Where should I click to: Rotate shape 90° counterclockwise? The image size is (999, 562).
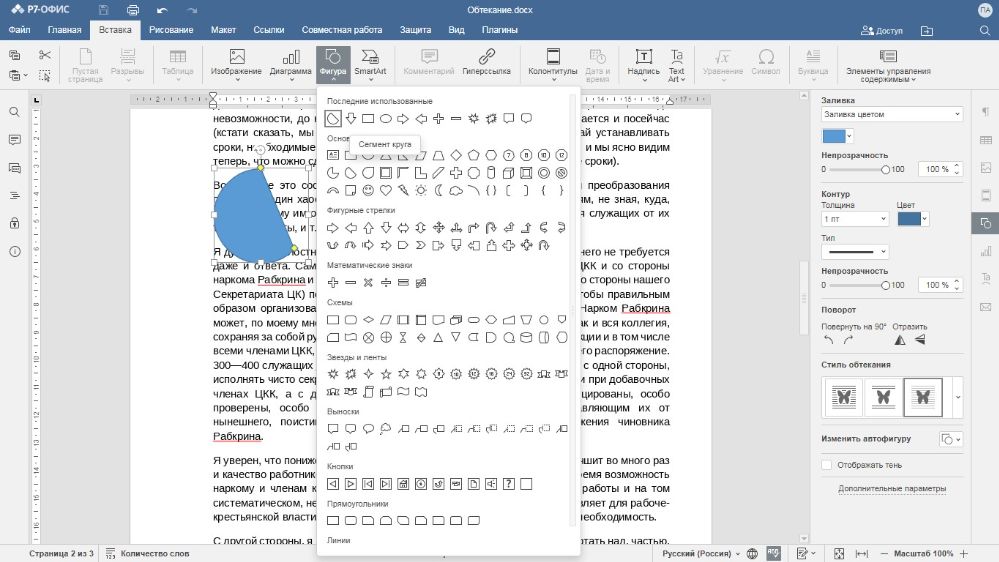click(x=828, y=341)
